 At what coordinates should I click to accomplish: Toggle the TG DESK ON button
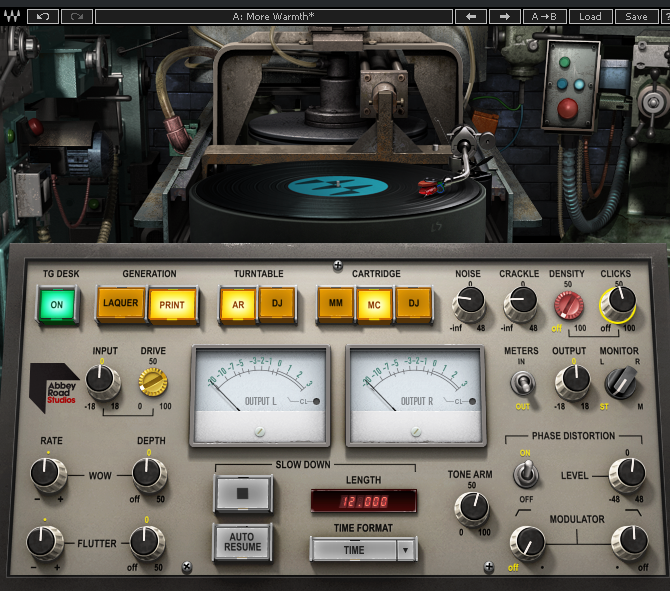point(57,305)
